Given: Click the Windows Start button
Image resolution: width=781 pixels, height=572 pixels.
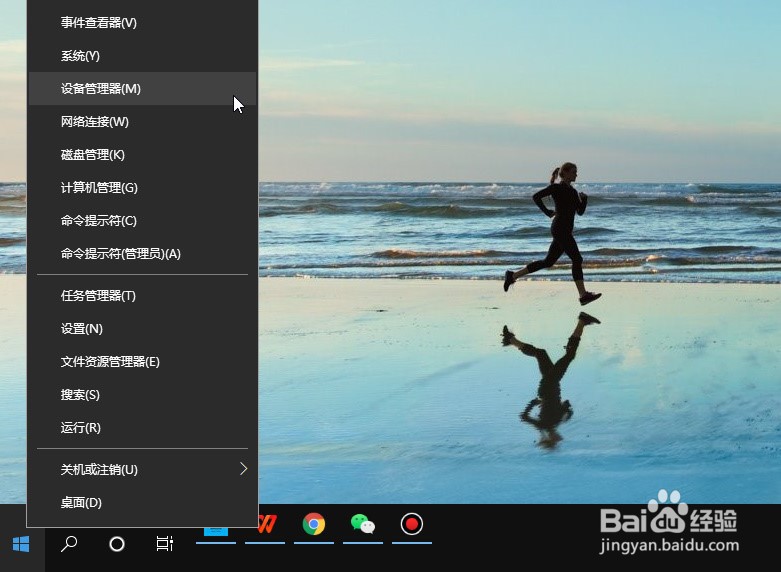Looking at the screenshot, I should coord(21,544).
